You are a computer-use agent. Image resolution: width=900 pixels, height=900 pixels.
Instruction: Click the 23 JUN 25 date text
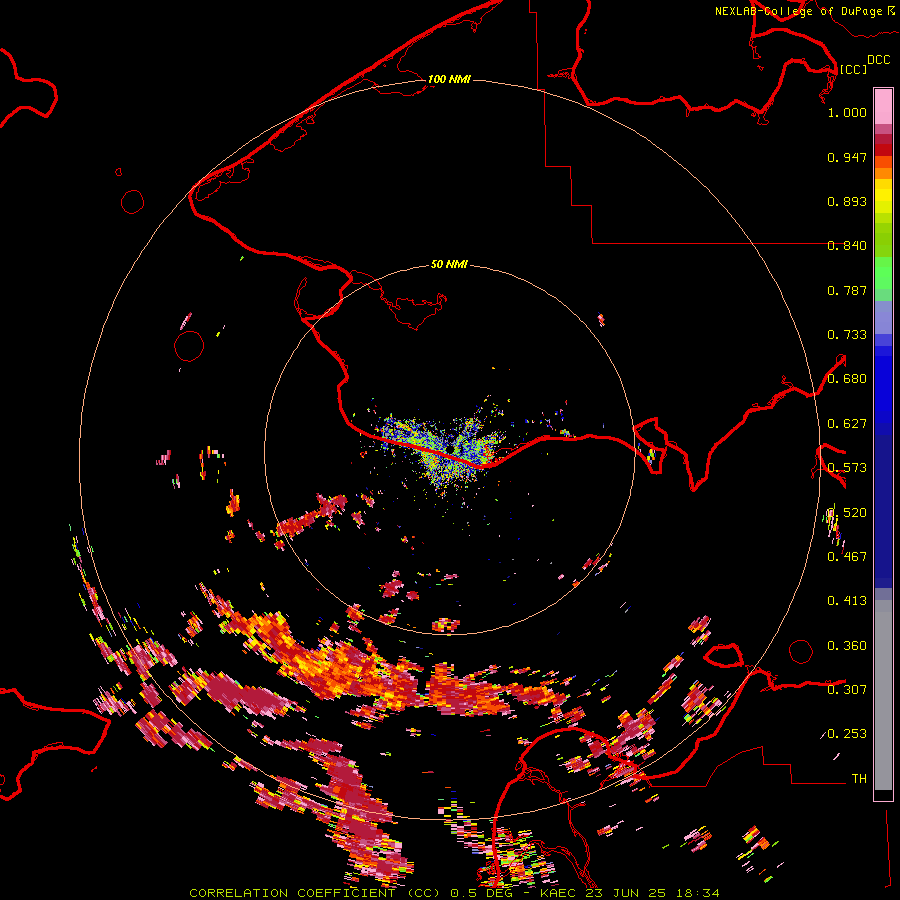[x=626, y=893]
